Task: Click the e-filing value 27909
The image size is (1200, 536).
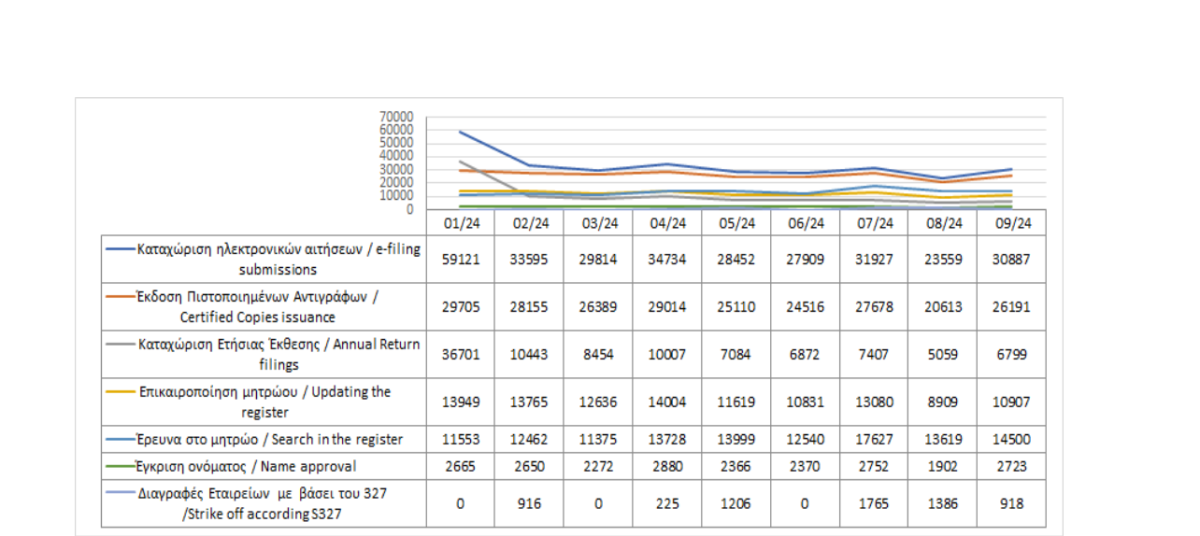Action: [x=805, y=260]
